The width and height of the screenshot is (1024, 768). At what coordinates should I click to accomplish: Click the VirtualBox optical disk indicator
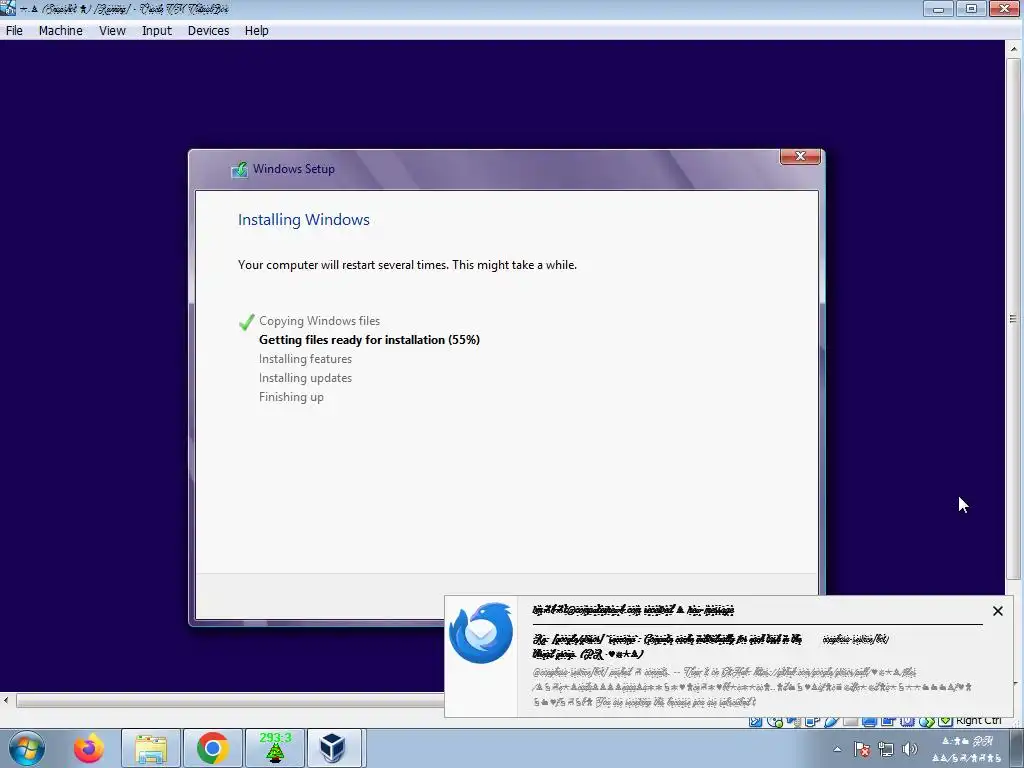(x=775, y=720)
